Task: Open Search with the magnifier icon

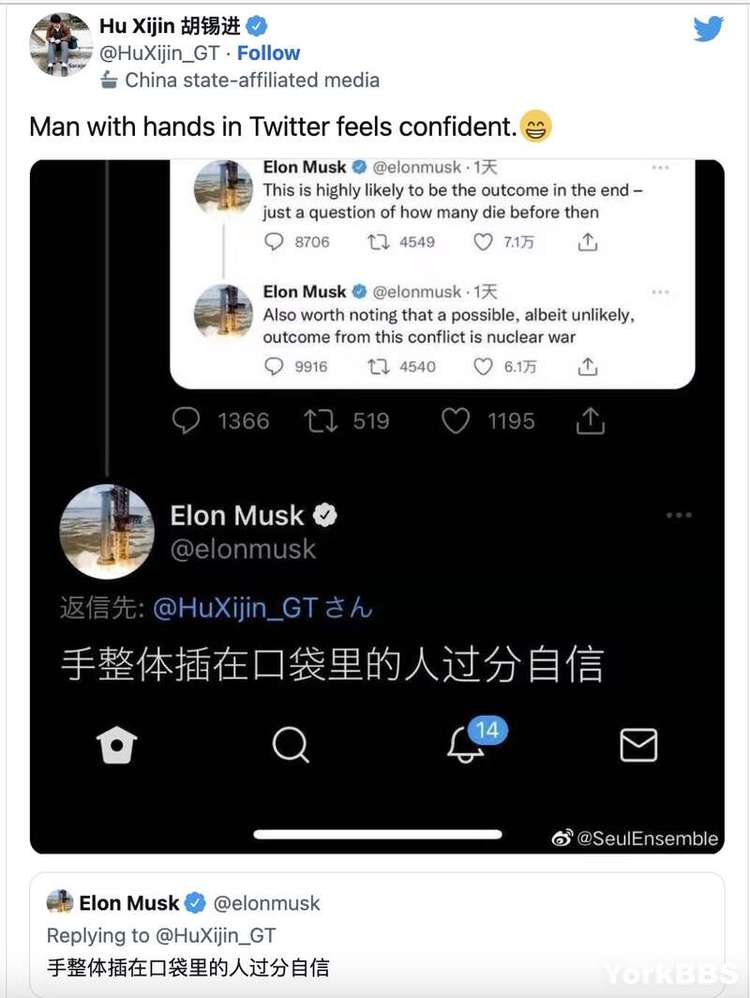Action: click(290, 744)
